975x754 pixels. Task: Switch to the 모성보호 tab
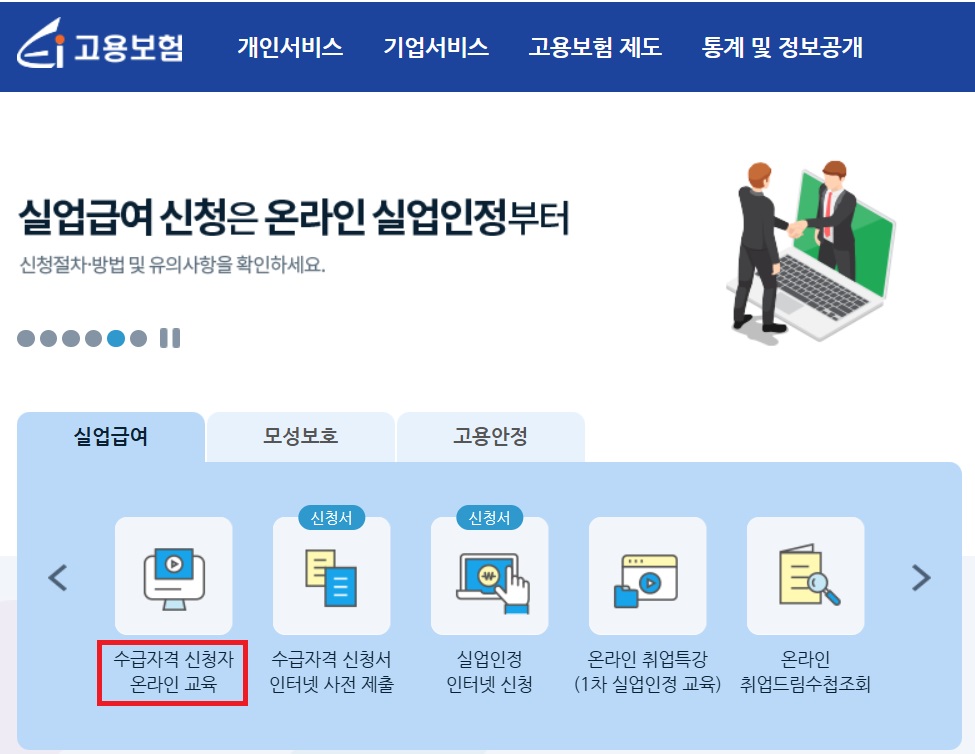coord(299,437)
